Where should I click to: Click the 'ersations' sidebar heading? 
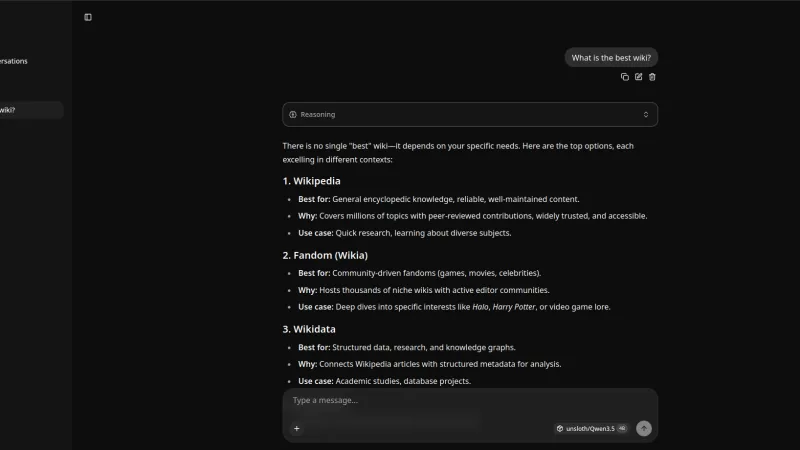pyautogui.click(x=14, y=61)
